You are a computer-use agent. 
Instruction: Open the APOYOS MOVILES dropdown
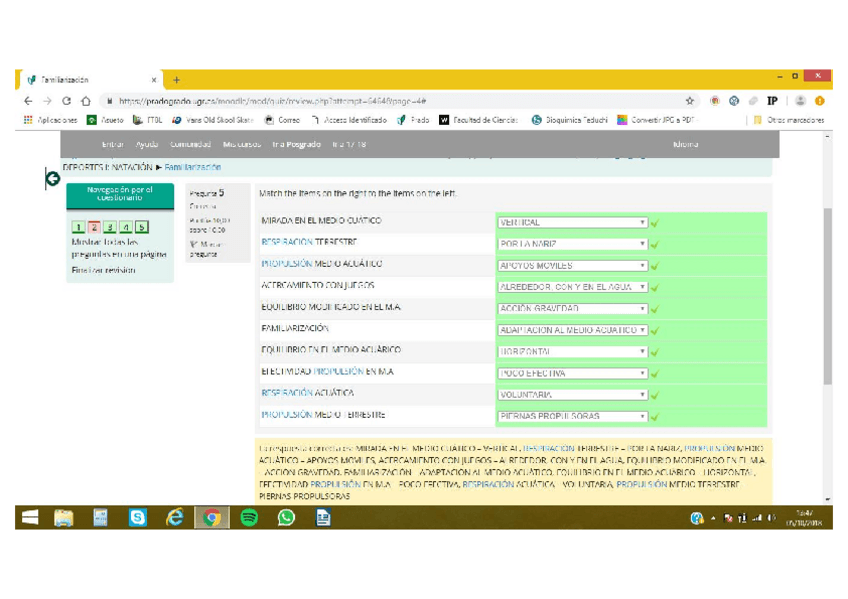coord(573,266)
